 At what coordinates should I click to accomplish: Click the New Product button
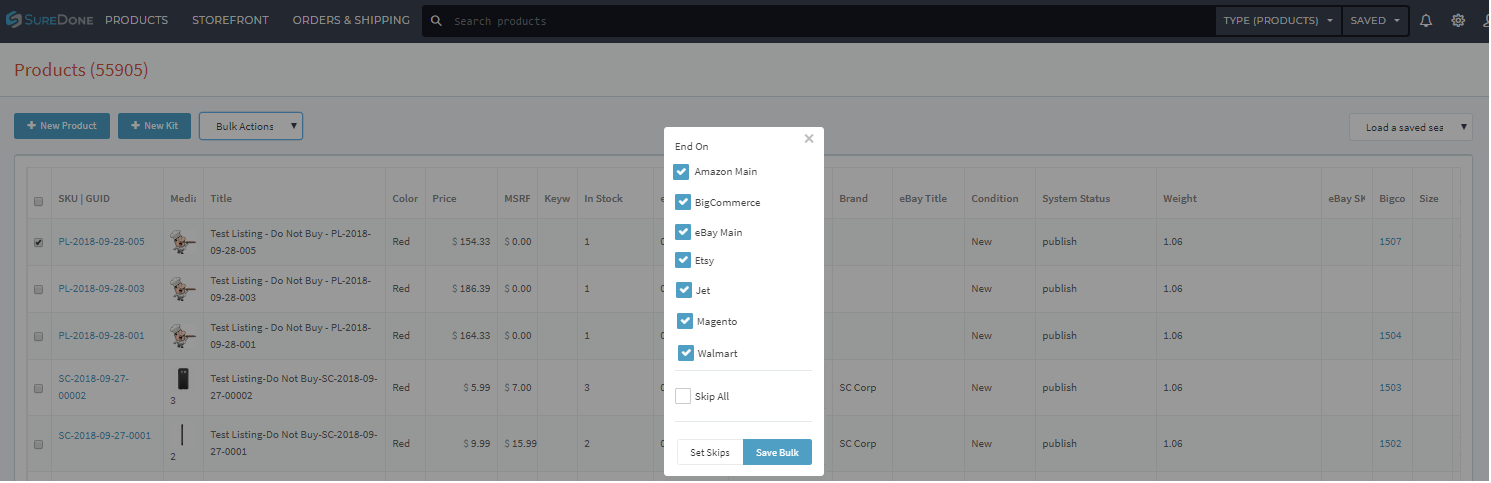pyautogui.click(x=62, y=126)
